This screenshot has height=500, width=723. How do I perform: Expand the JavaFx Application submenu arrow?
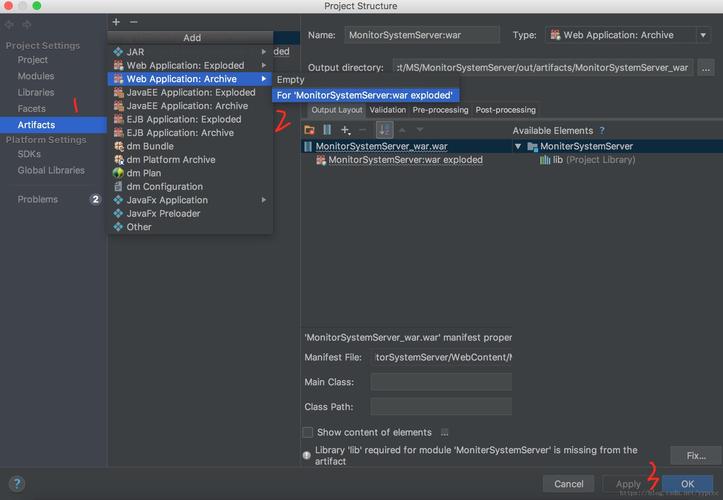264,200
